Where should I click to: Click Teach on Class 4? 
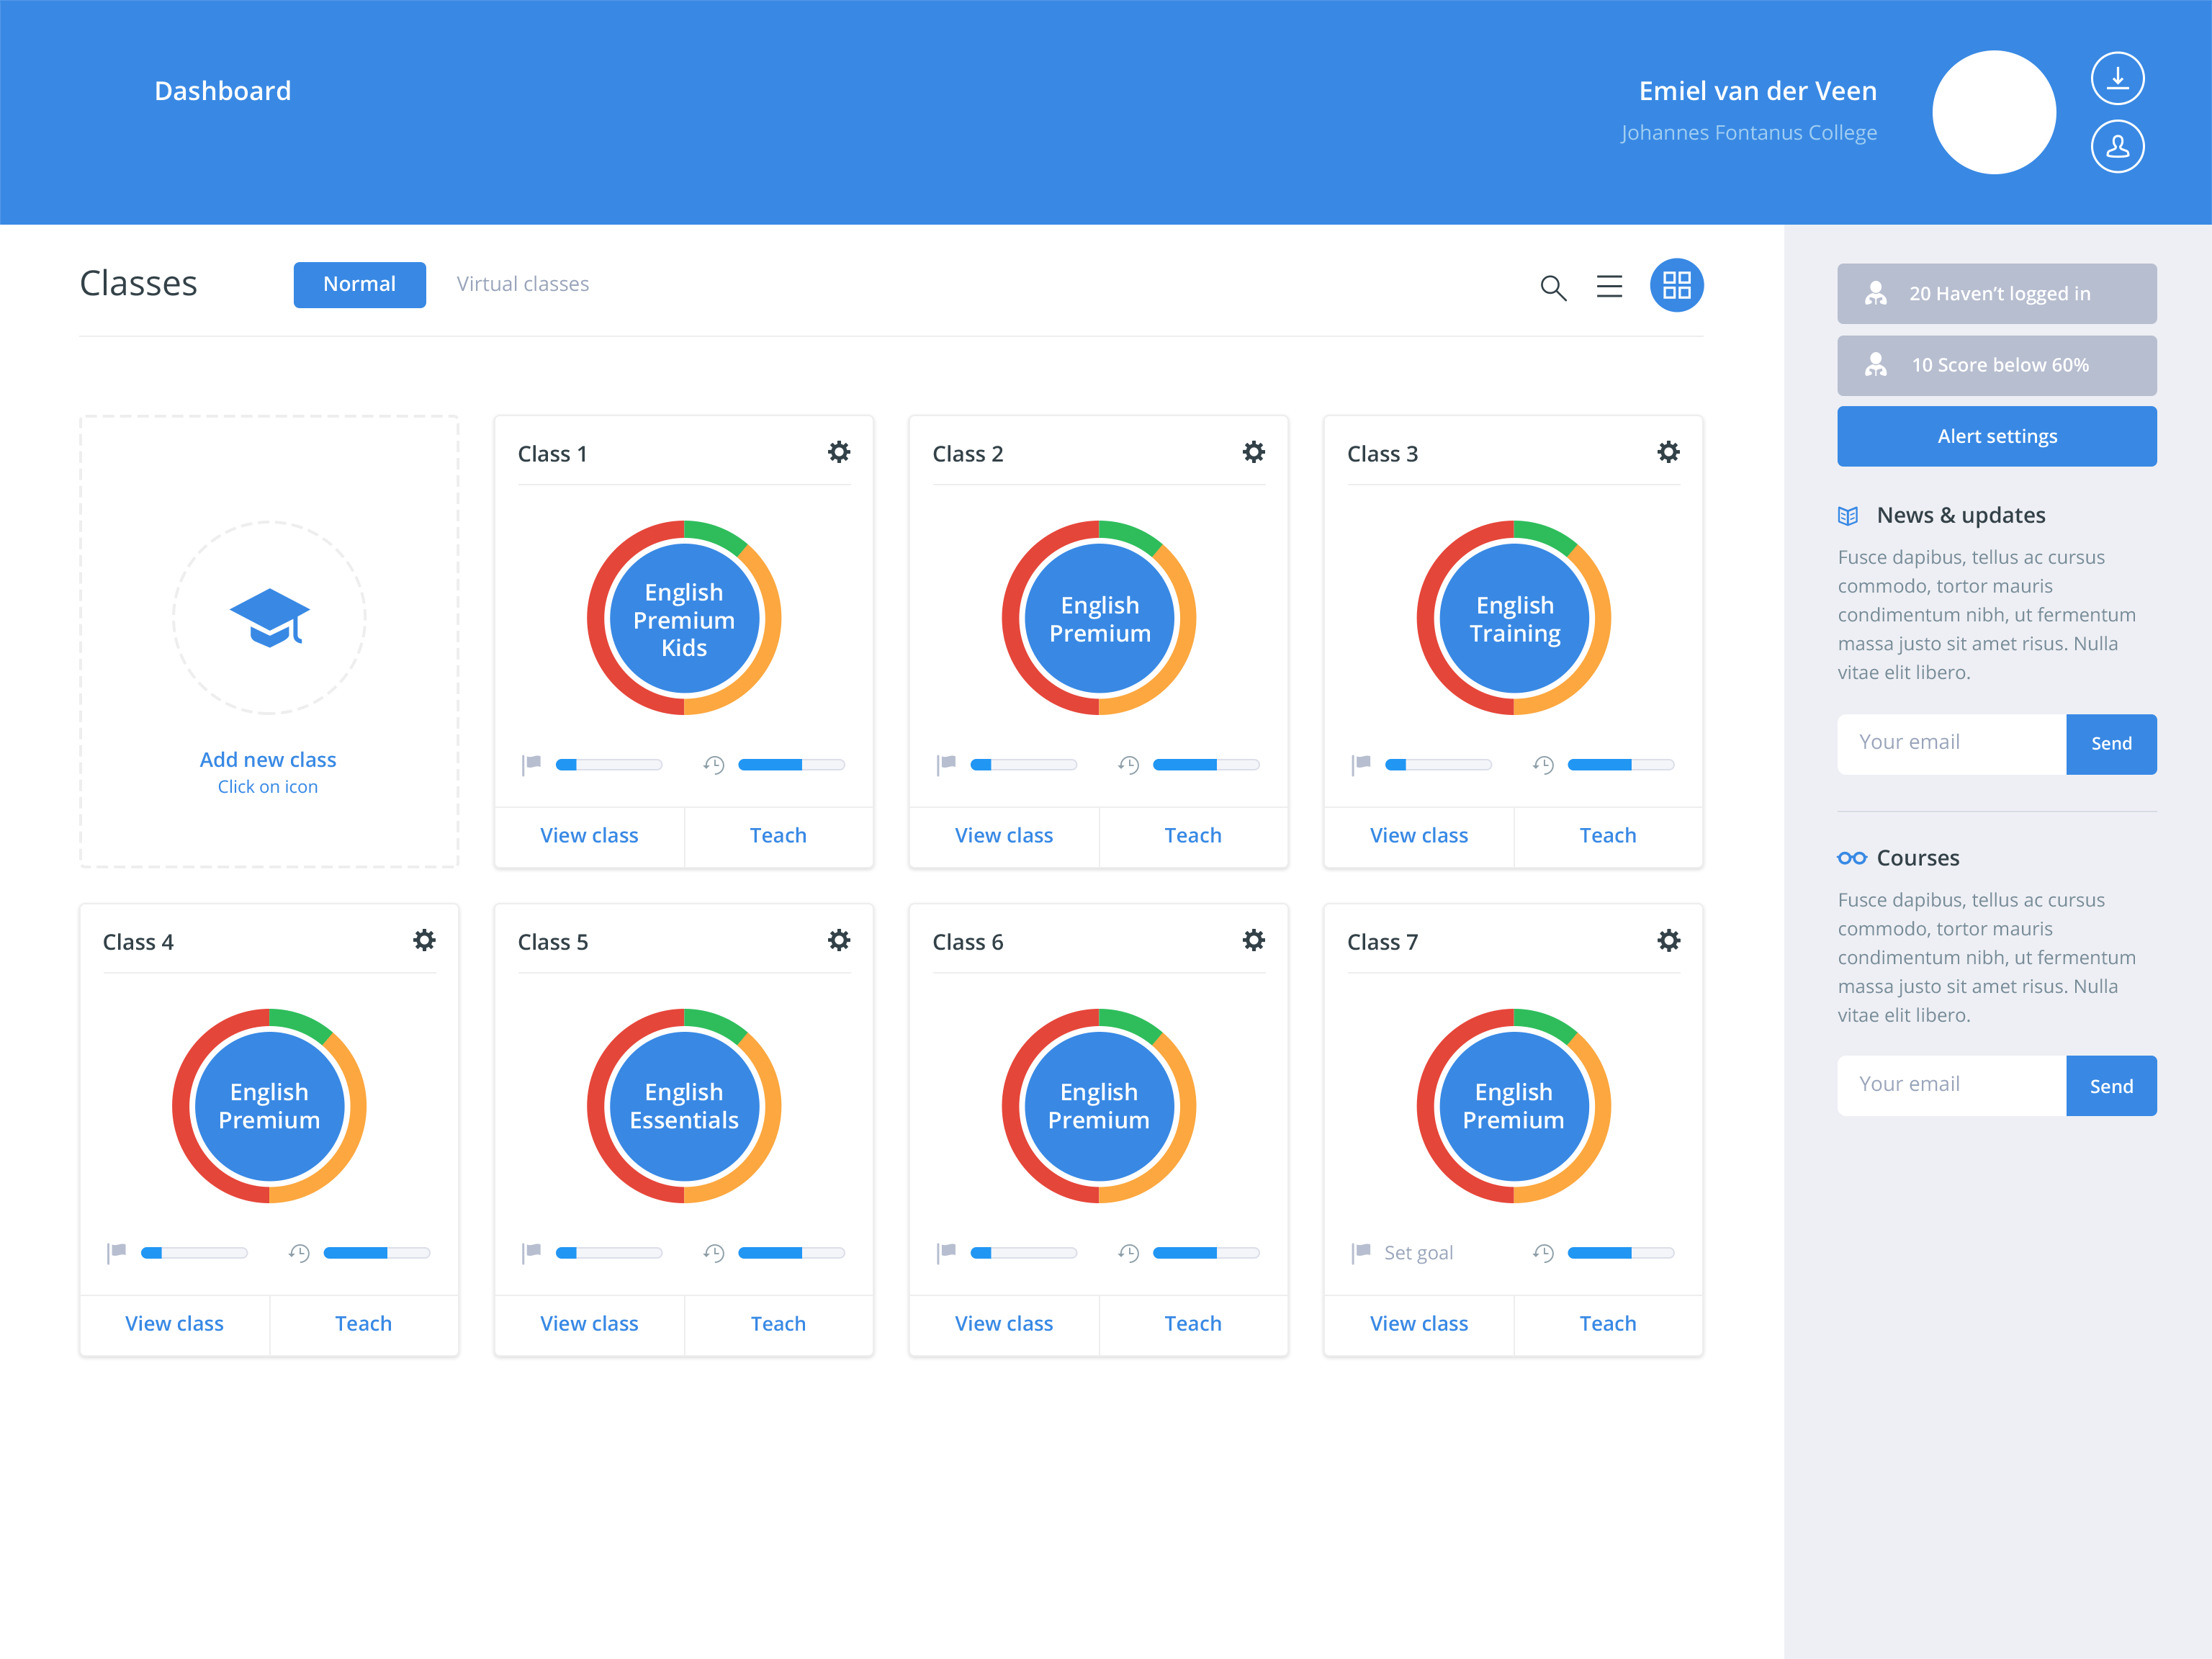click(x=363, y=1324)
